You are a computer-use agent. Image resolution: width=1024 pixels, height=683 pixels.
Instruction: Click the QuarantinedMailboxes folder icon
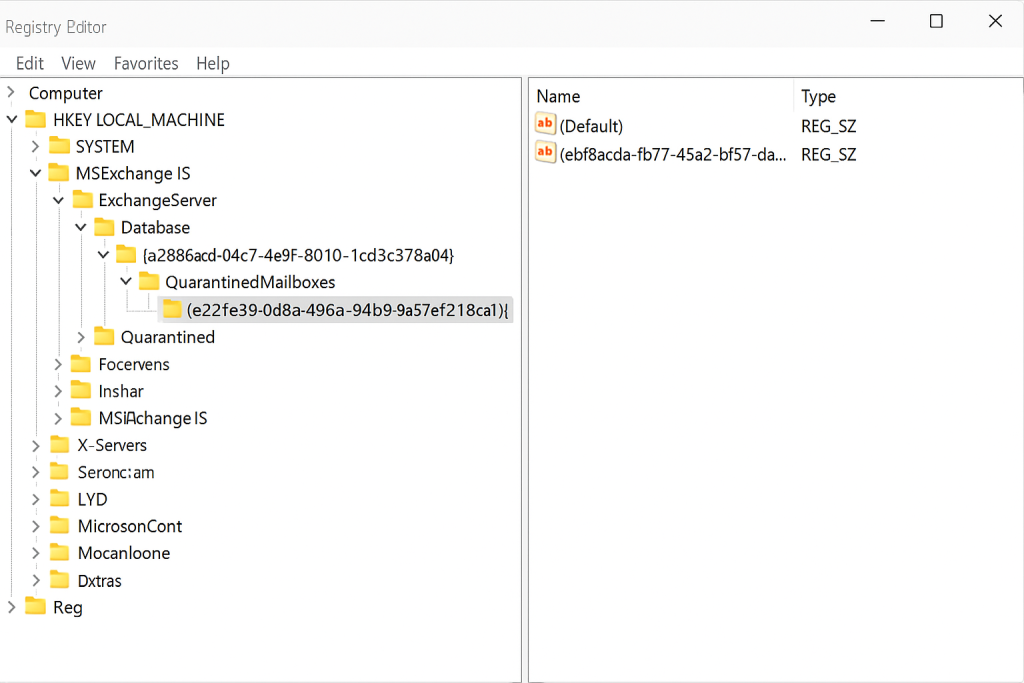(x=149, y=282)
